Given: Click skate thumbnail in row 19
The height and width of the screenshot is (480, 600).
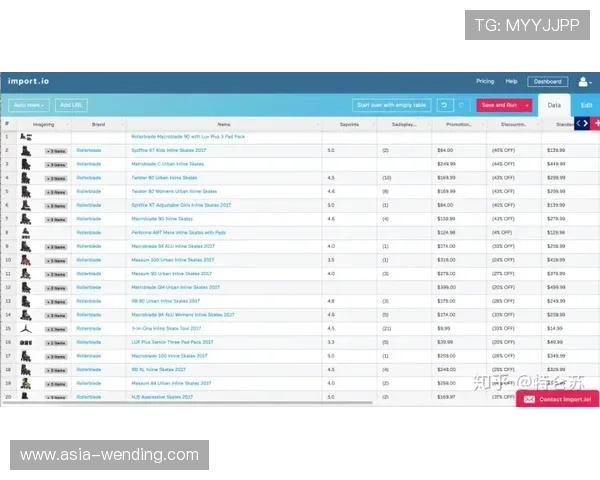Looking at the screenshot, I should (x=26, y=384).
